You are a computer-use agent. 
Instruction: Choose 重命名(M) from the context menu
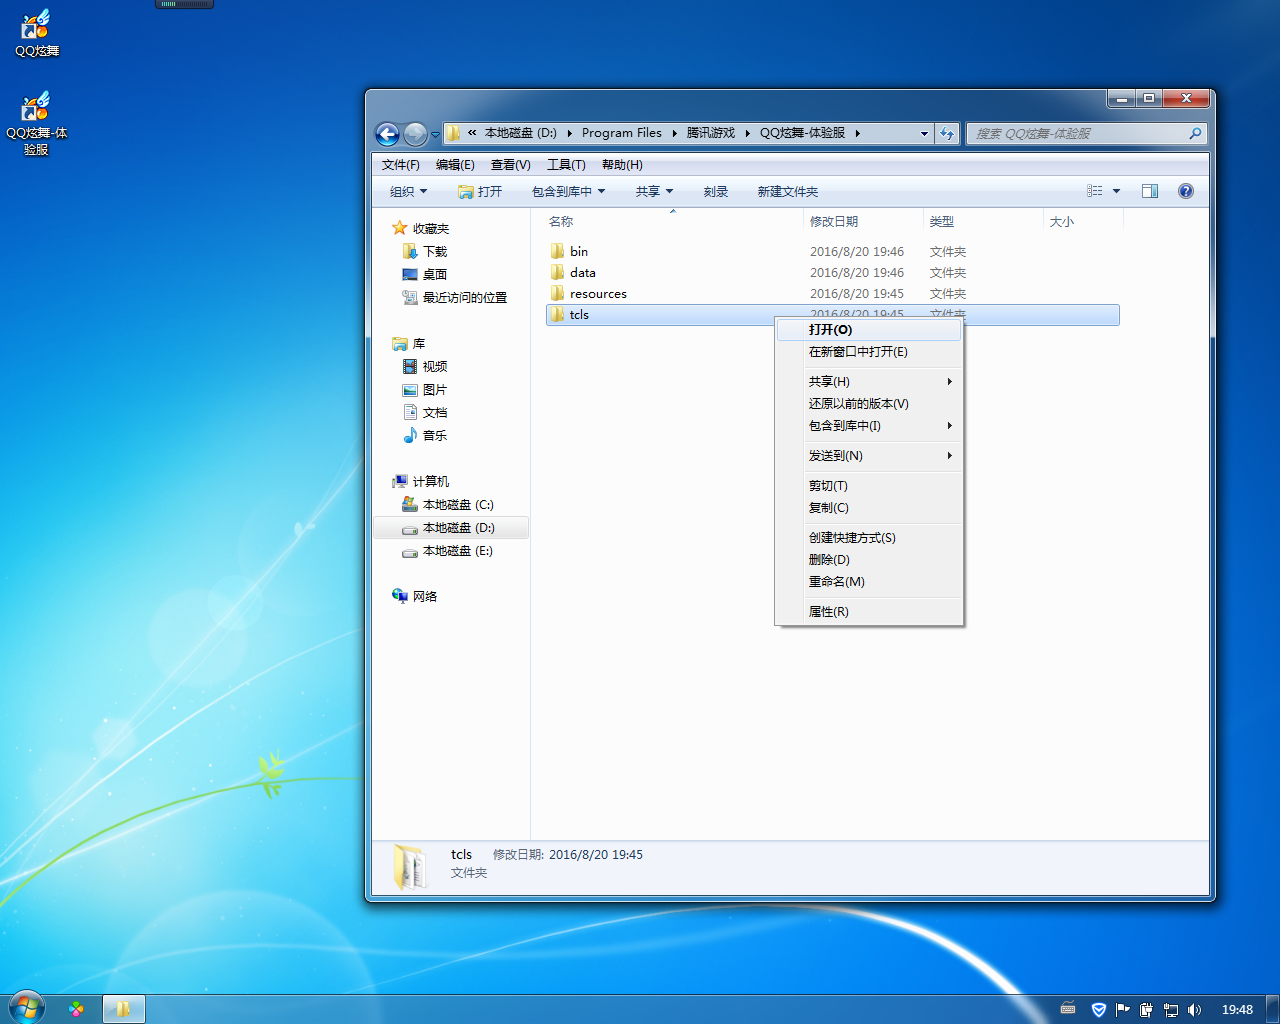pyautogui.click(x=869, y=582)
